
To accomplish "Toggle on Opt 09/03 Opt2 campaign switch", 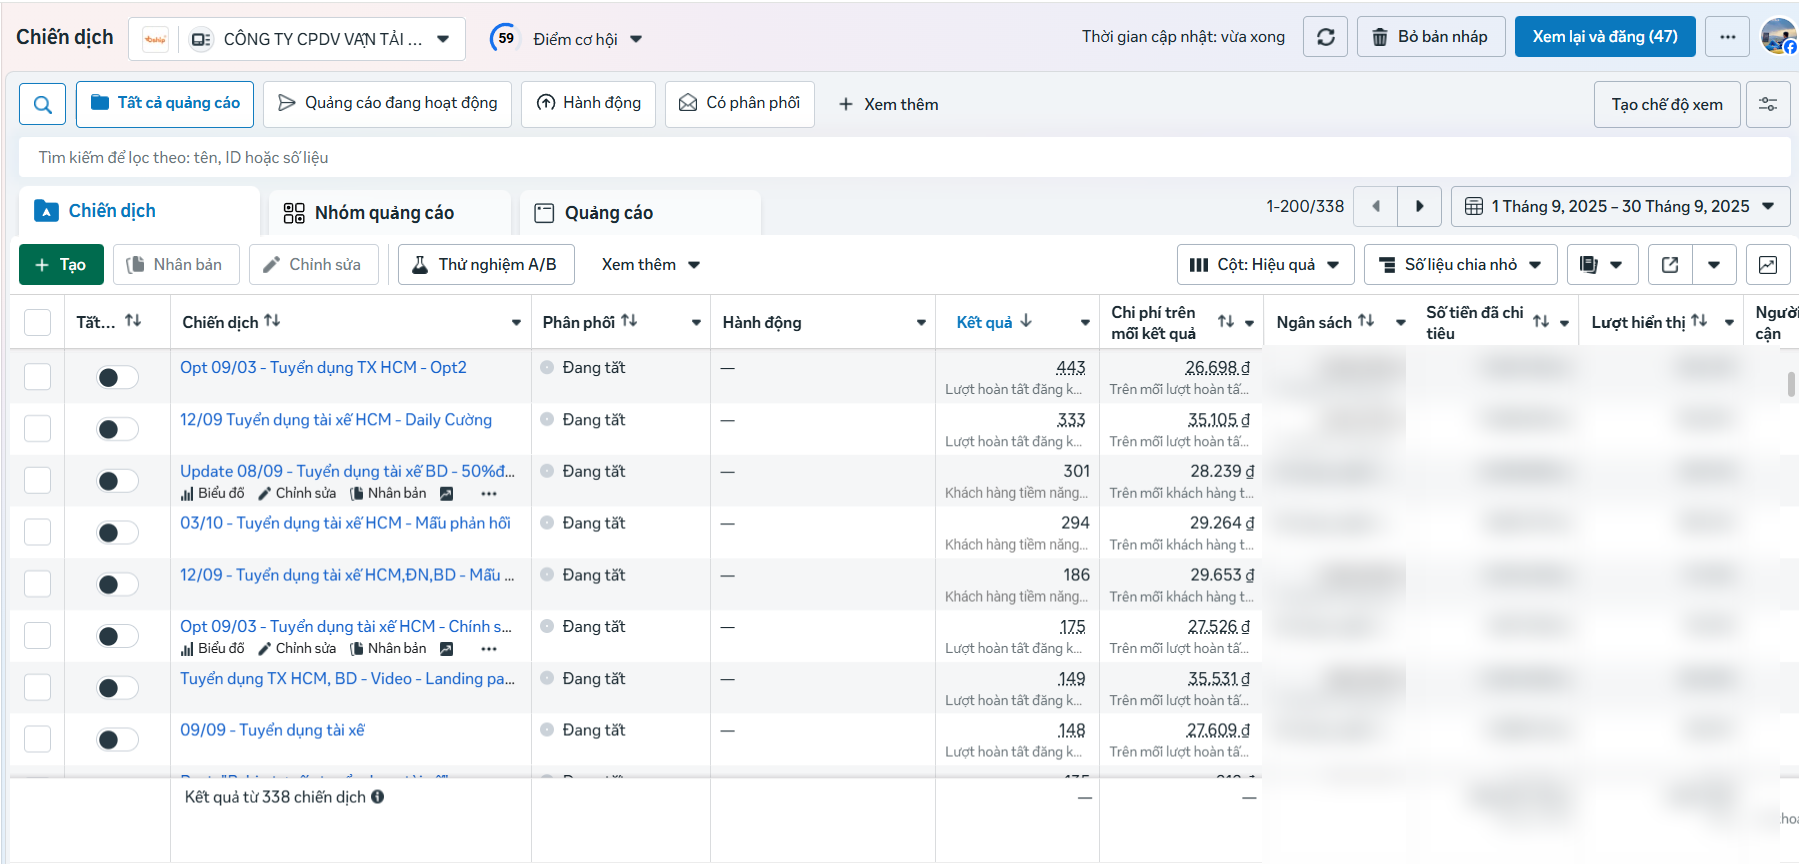I will pos(117,377).
